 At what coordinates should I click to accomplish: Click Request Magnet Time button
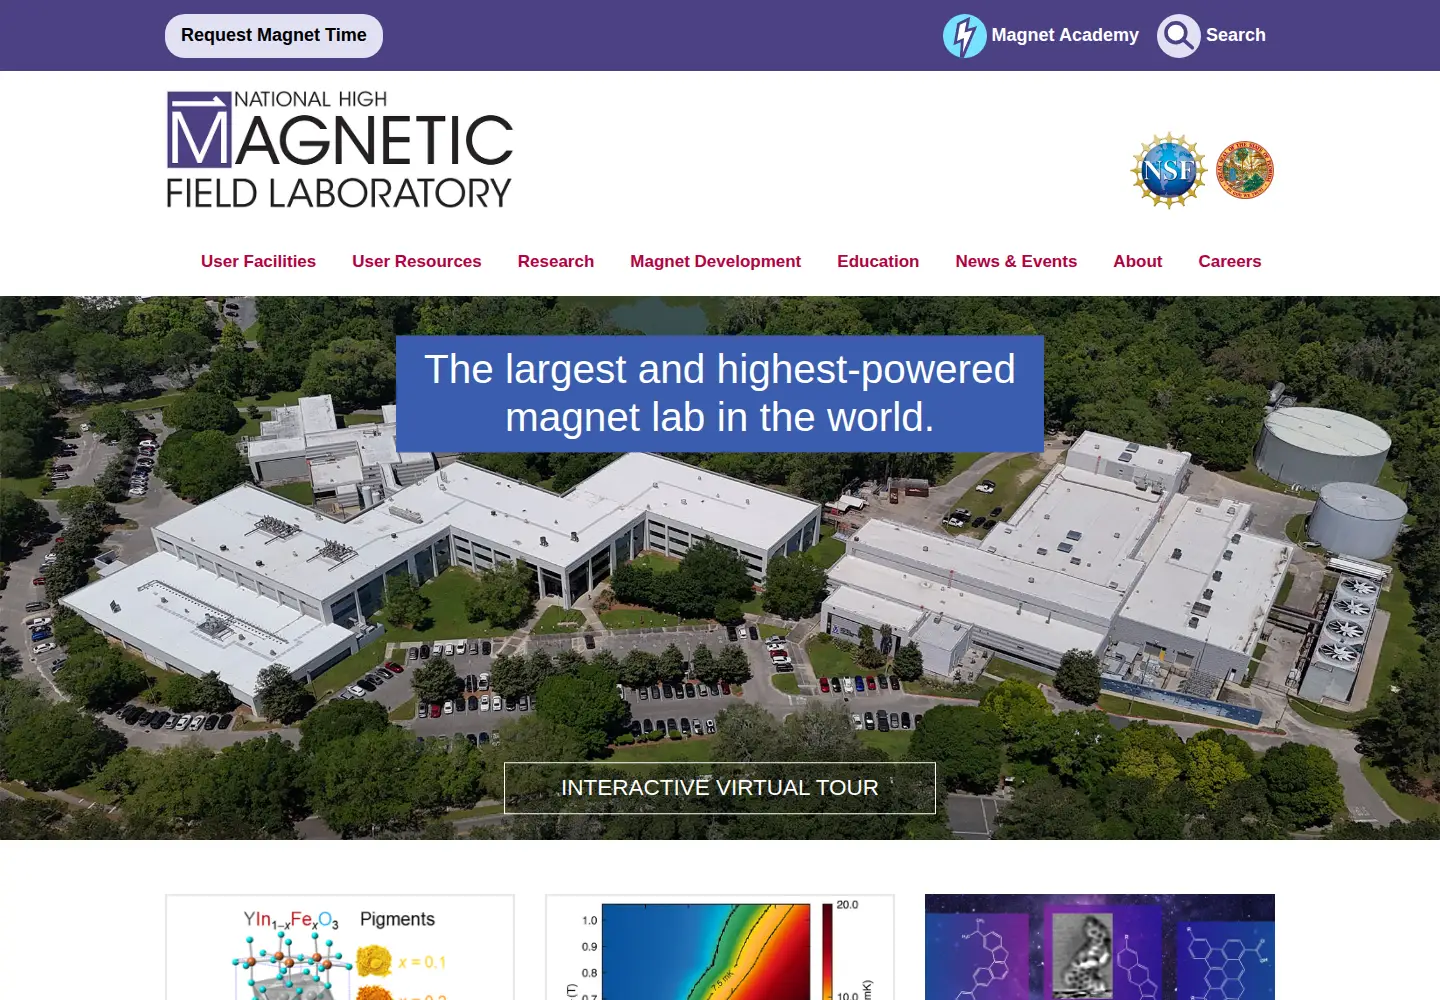point(274,36)
